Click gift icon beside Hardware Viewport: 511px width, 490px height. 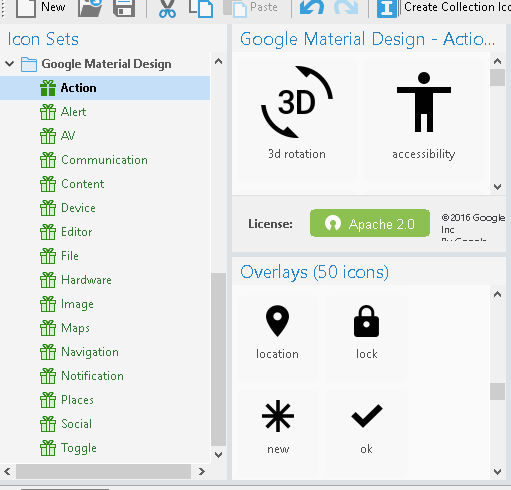48,280
